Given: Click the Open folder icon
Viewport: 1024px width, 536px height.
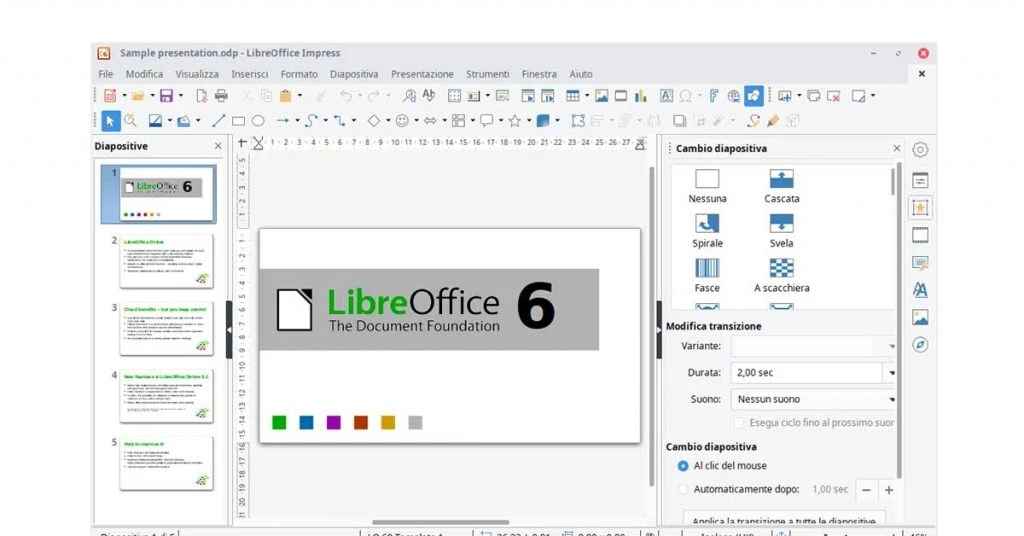Looking at the screenshot, I should pos(137,96).
